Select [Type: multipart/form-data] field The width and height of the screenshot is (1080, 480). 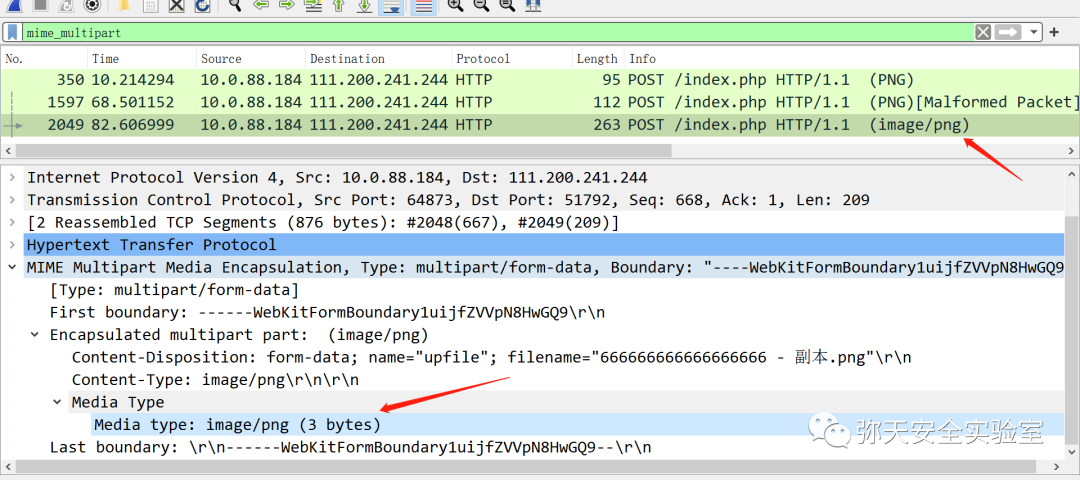click(x=174, y=290)
